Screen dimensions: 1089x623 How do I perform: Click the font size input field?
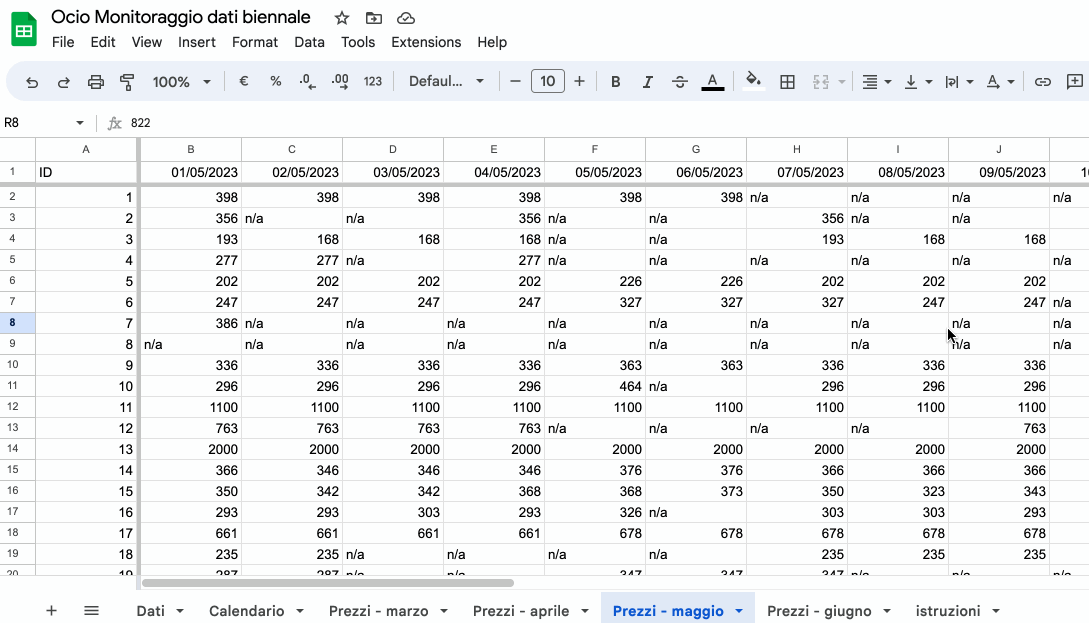click(547, 82)
